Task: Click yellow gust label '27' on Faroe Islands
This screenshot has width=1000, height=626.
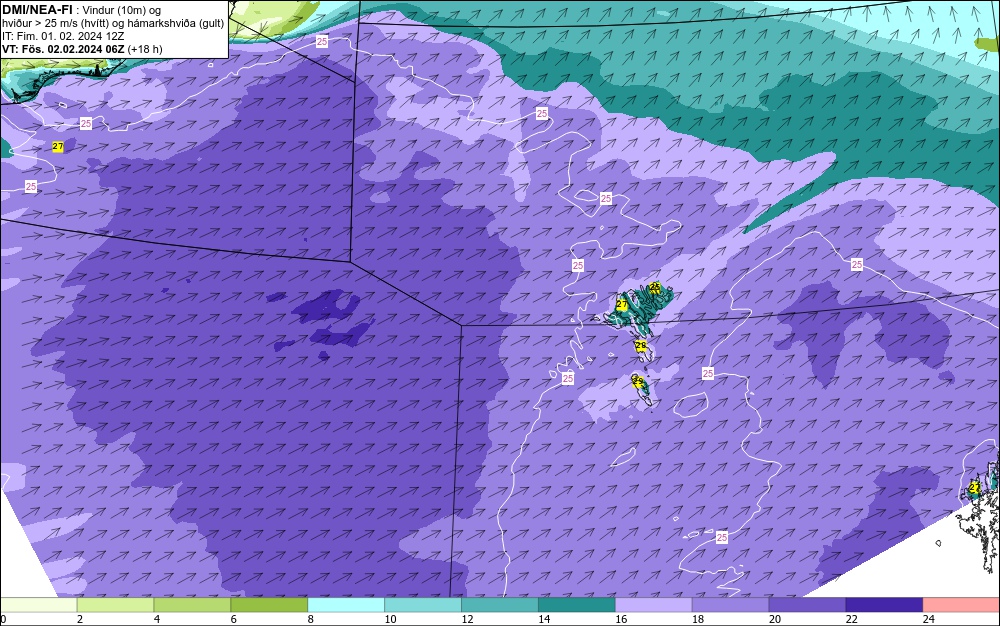Action: coord(622,305)
